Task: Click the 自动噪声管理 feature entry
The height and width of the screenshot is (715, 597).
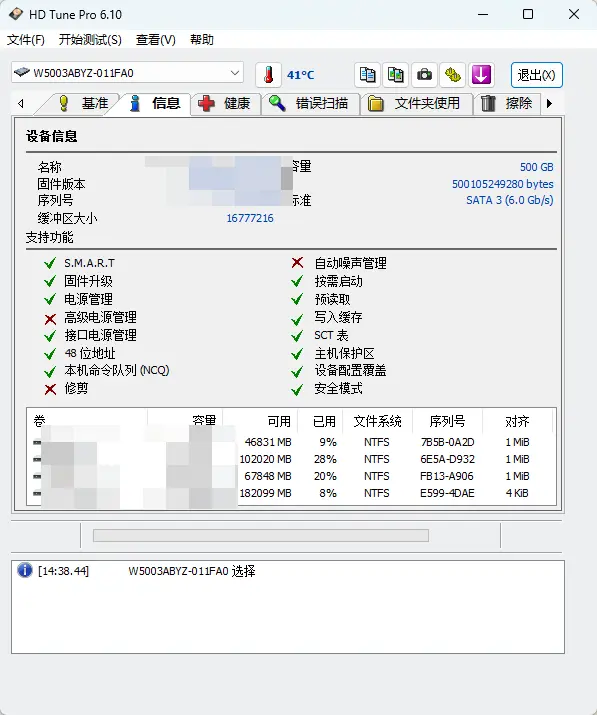Action: pos(350,263)
